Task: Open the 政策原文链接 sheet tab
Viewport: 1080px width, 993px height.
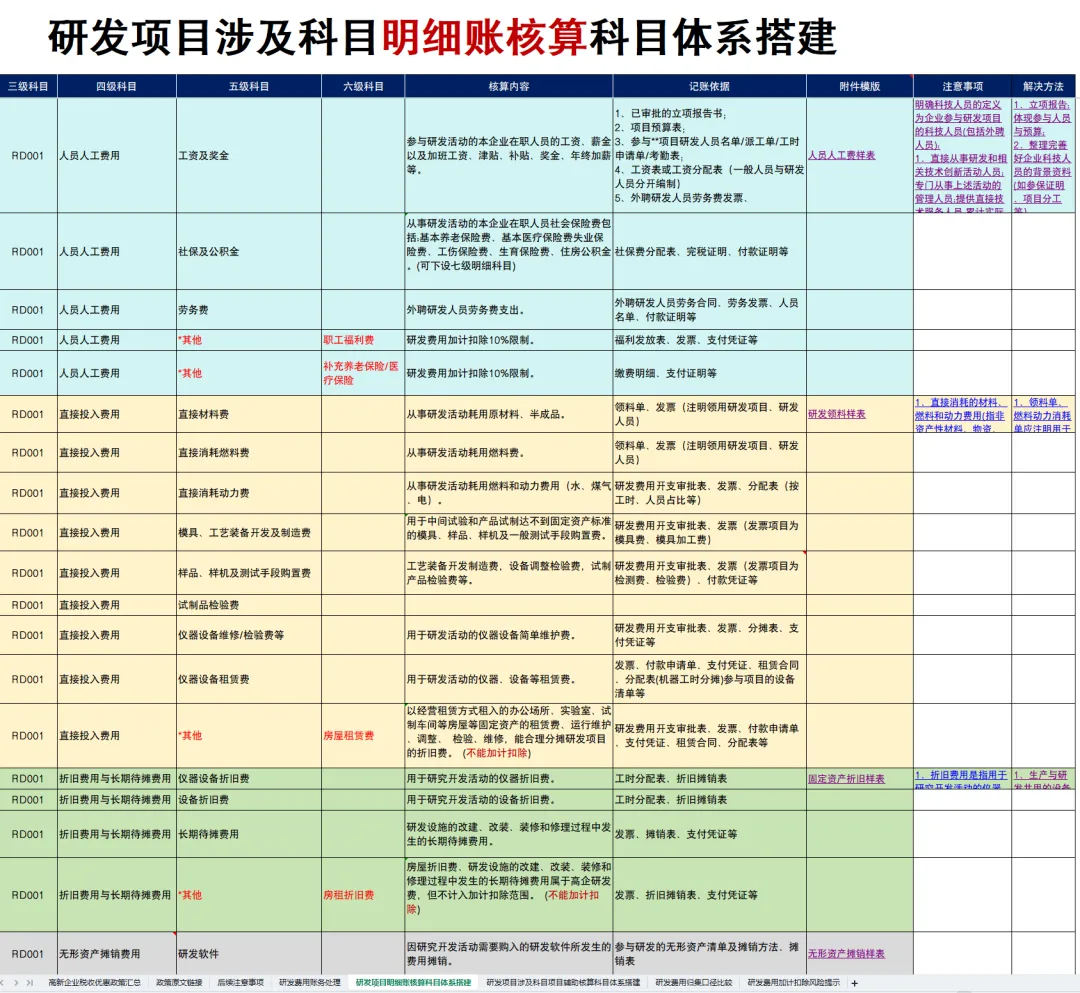Action: [179, 983]
